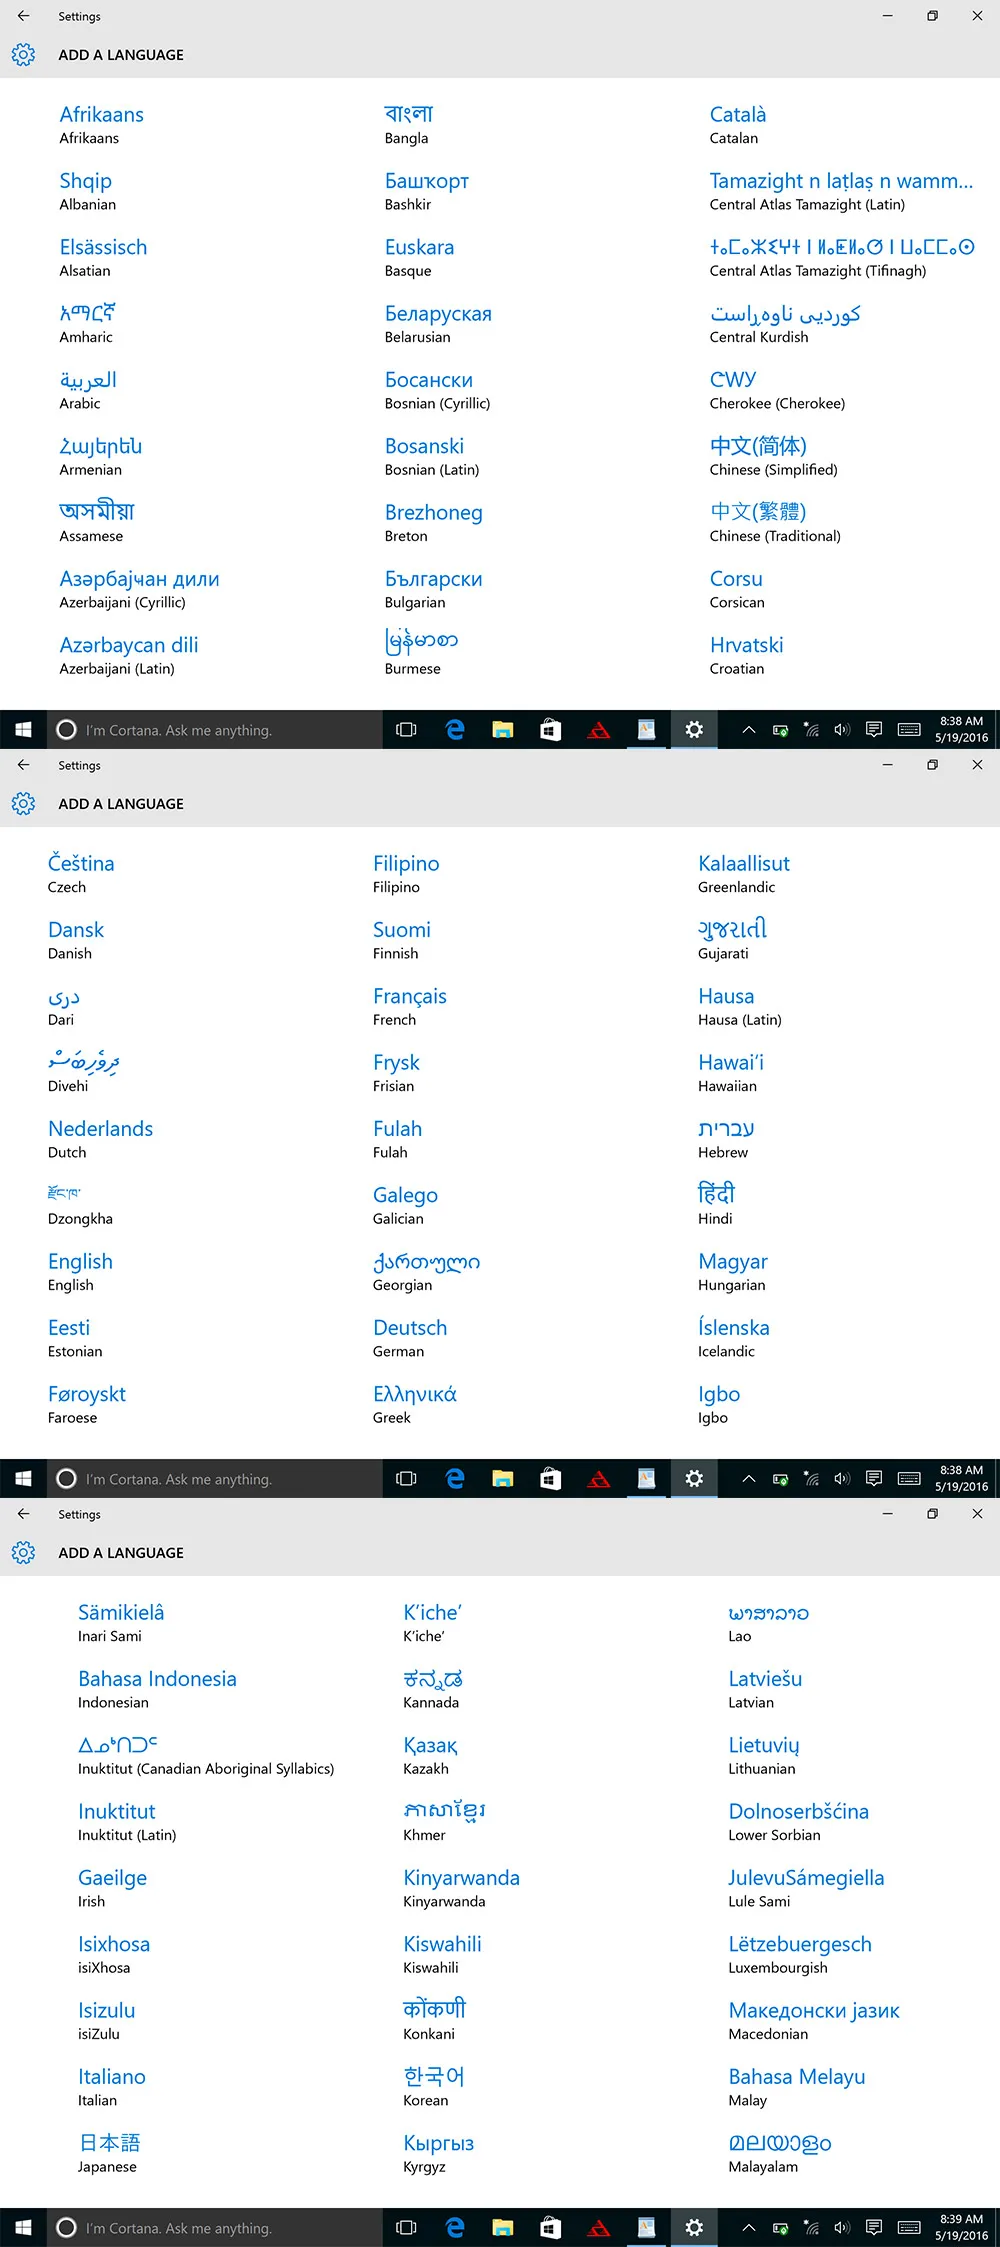Screen dimensions: 1000x2247
Task: Select Čeština Czech
Action: tap(81, 874)
